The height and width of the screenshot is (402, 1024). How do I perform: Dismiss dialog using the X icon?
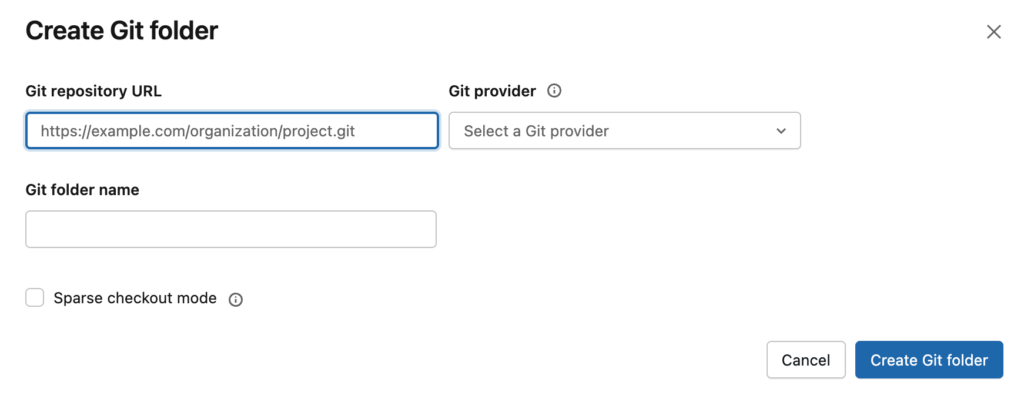pos(993,32)
